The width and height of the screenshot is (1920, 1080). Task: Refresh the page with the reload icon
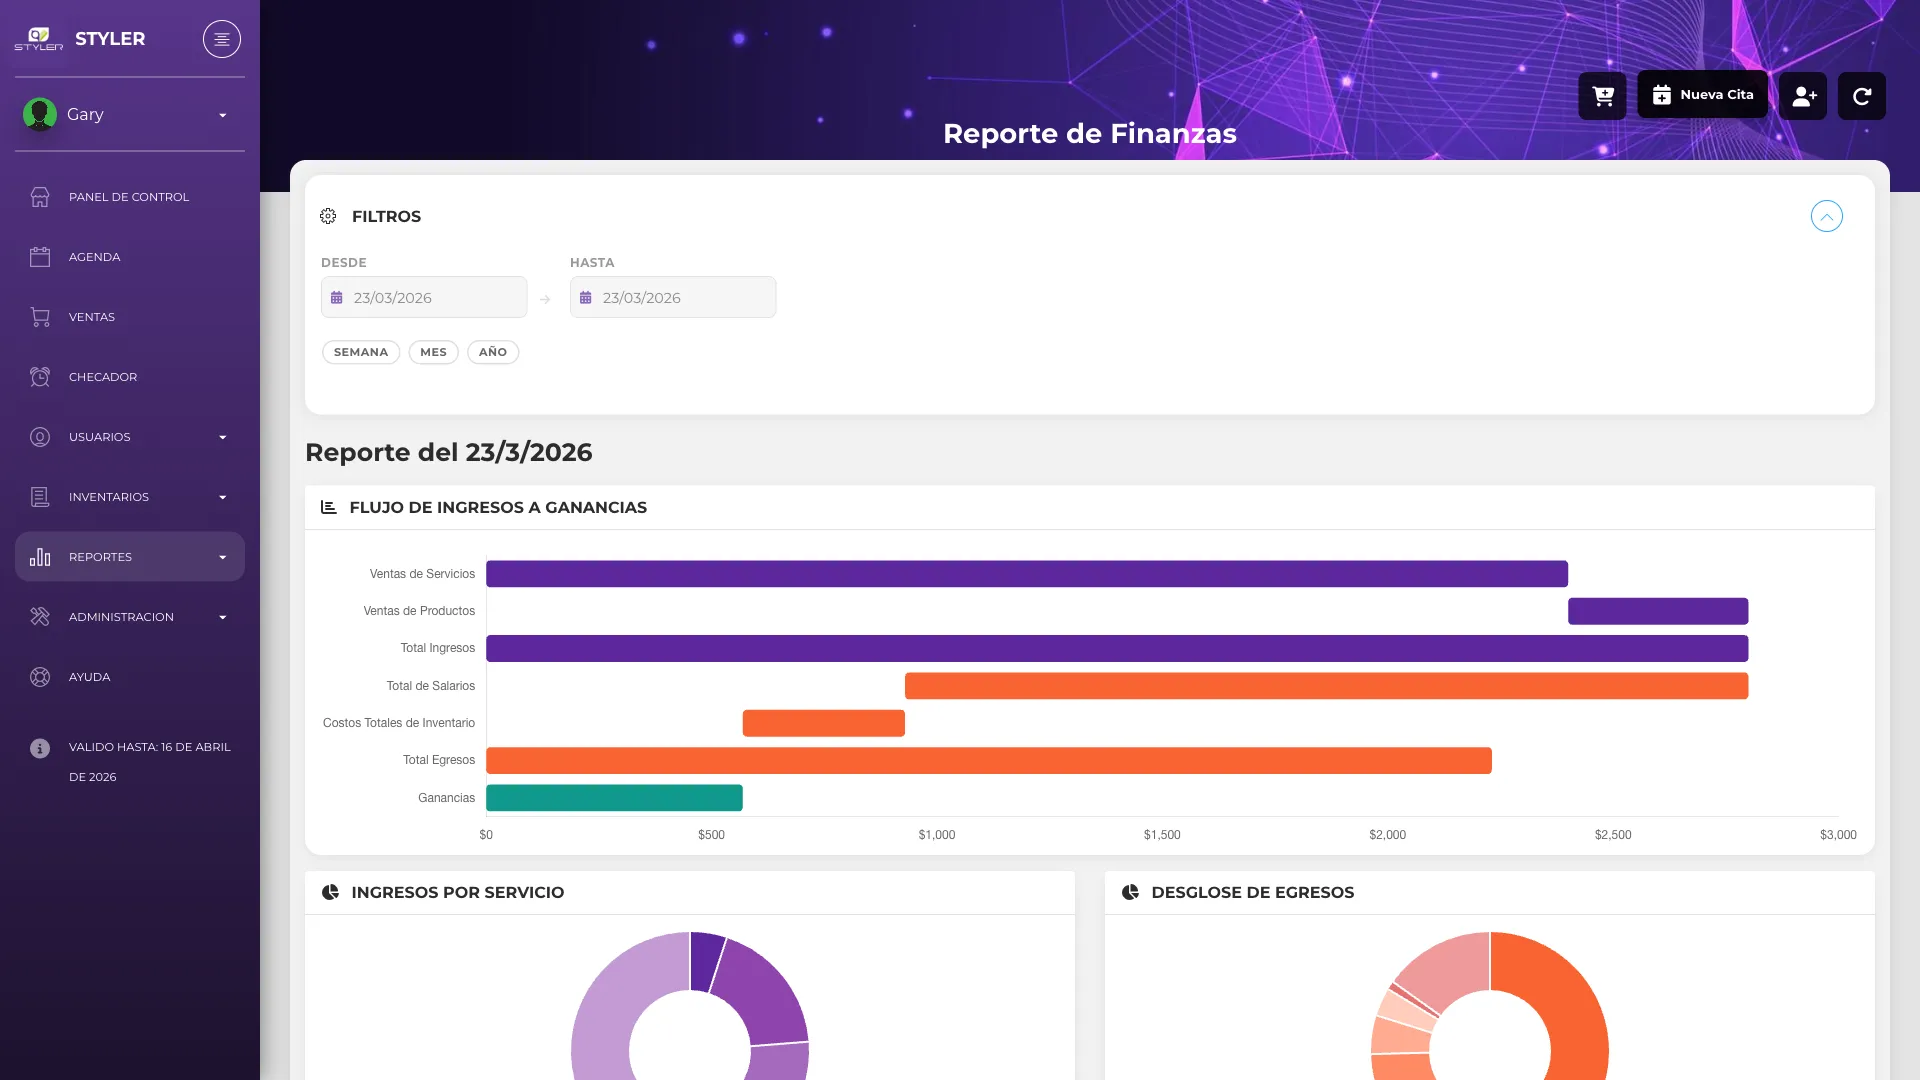(1862, 96)
